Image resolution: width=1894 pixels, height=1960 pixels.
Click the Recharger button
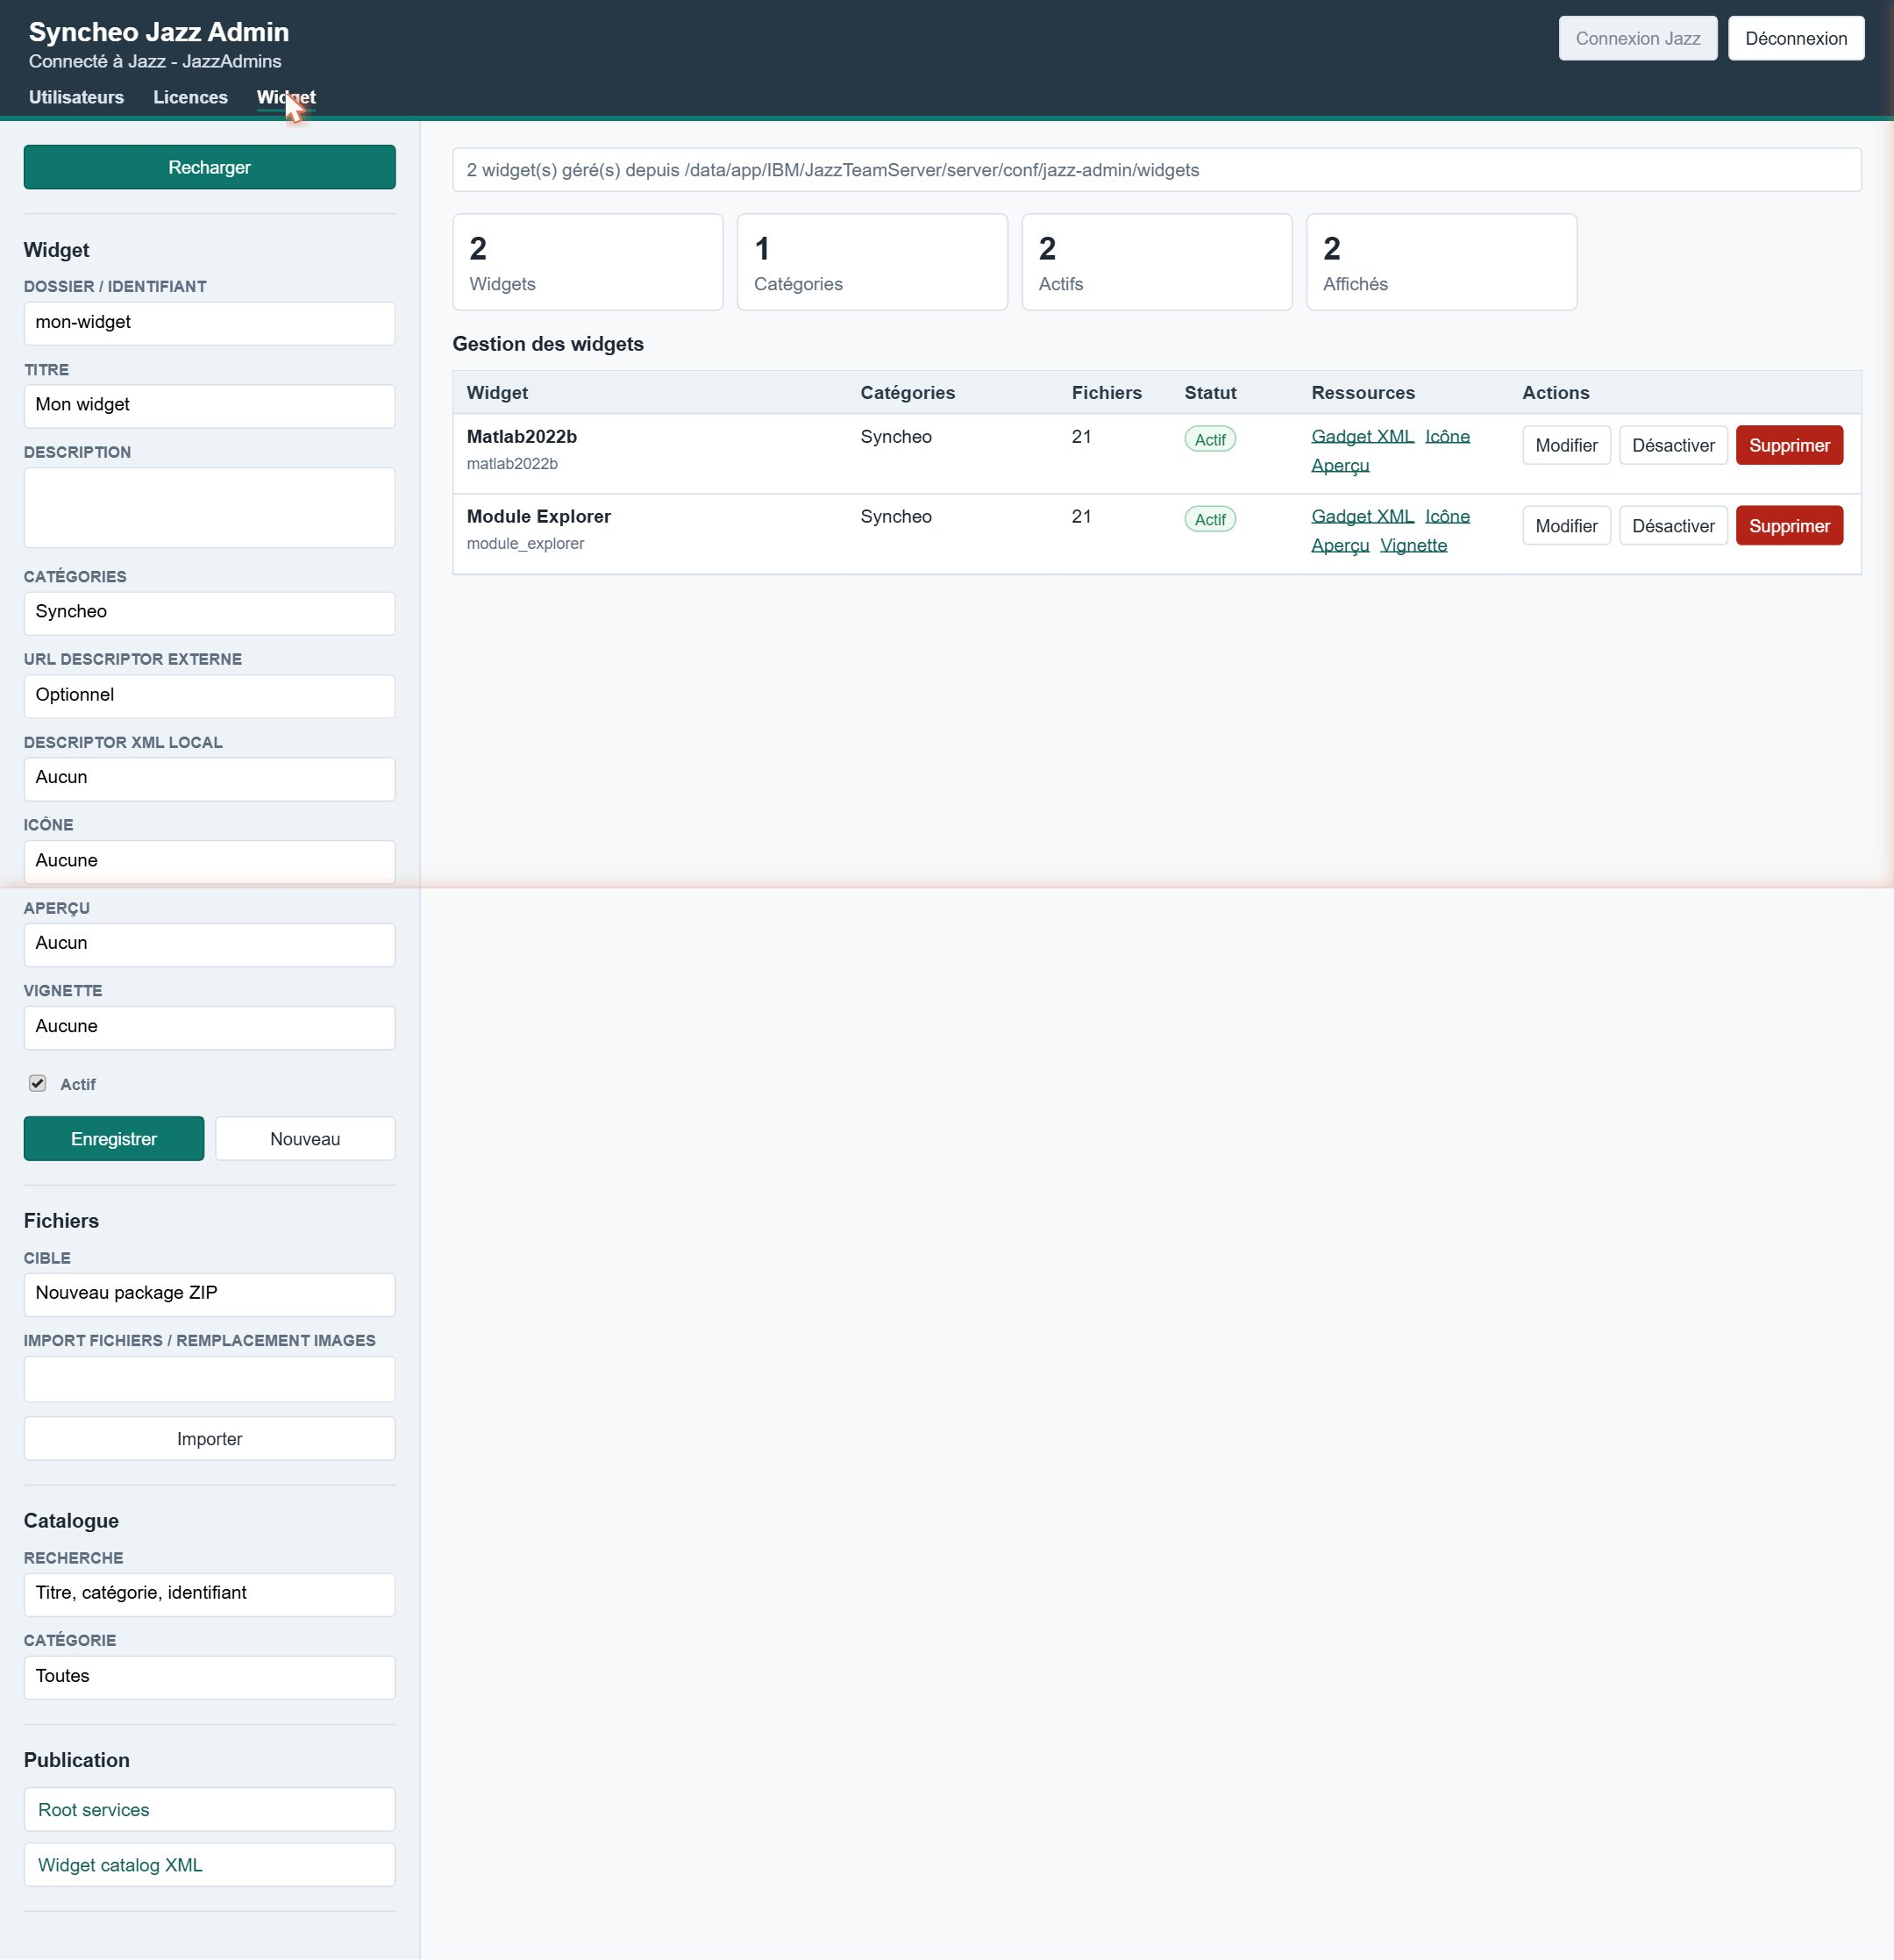pos(209,167)
